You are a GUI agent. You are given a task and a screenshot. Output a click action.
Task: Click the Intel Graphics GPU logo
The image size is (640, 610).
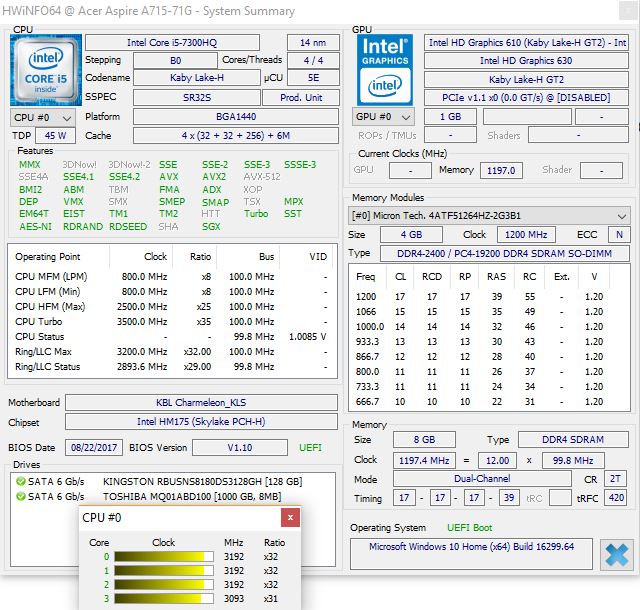[385, 70]
